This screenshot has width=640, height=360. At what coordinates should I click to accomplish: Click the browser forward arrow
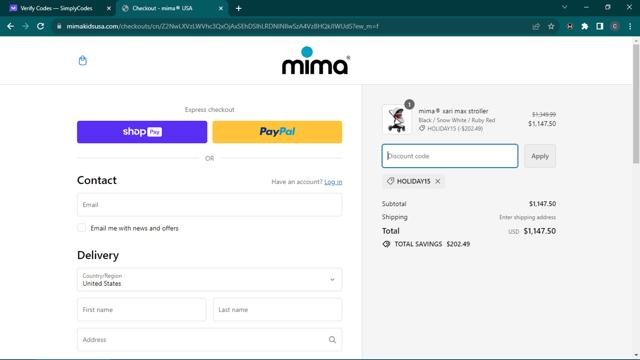pyautogui.click(x=25, y=26)
